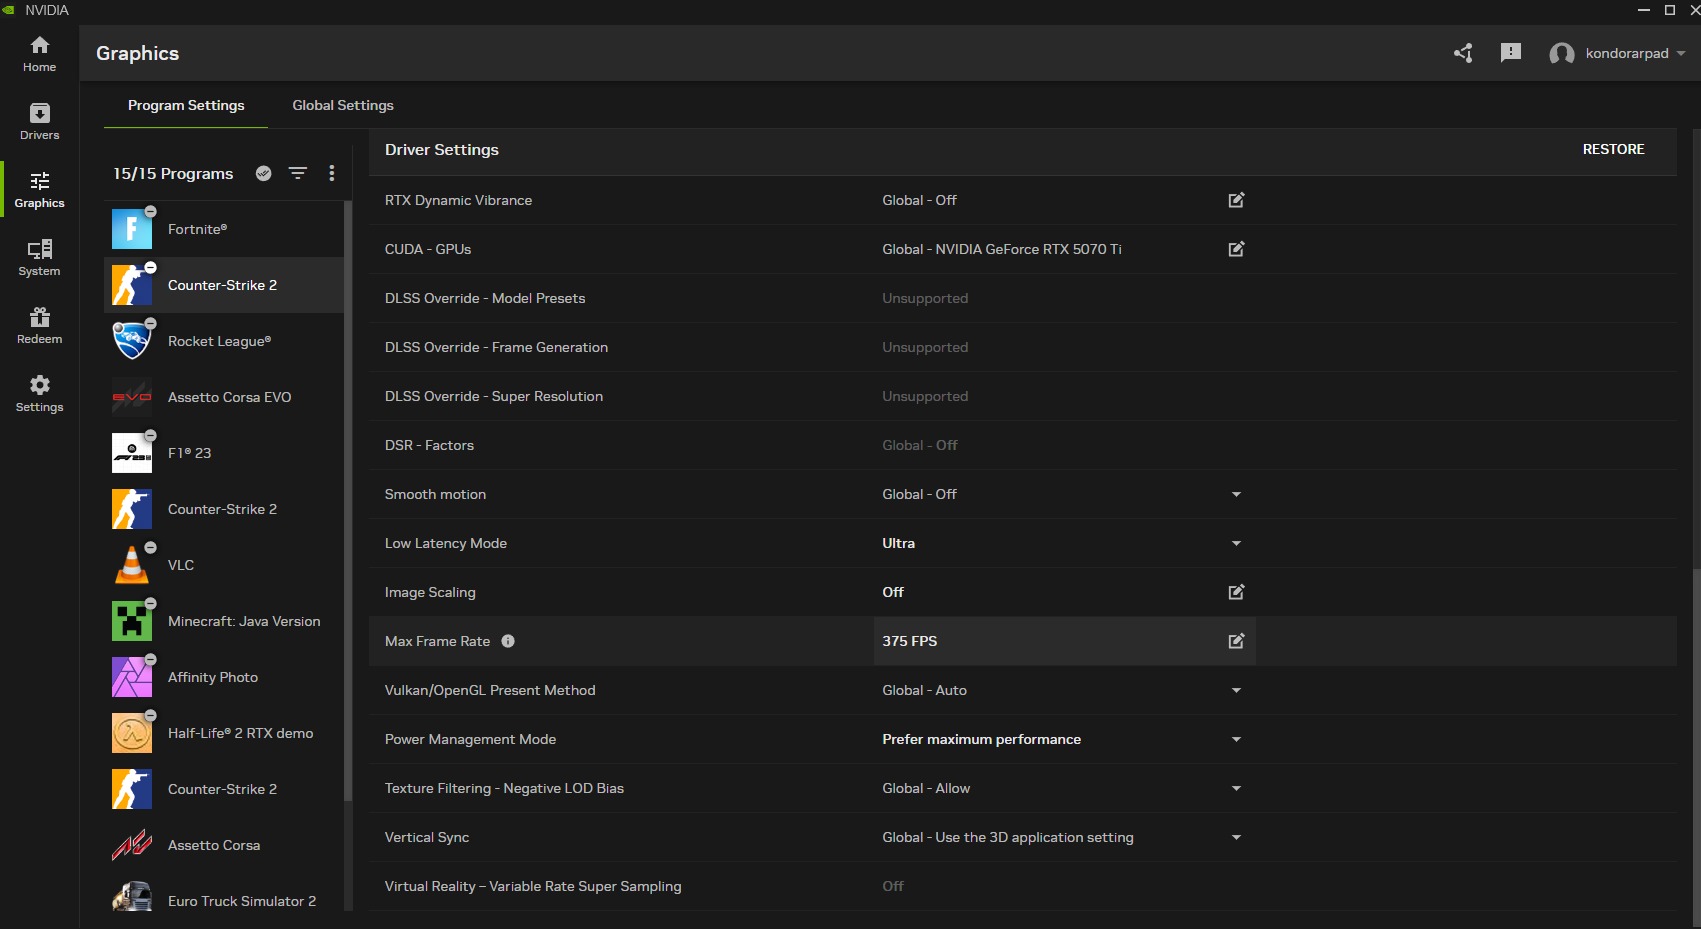Click the optimize-all checkmark icon
Screen dimensions: 1701x929
click(264, 173)
